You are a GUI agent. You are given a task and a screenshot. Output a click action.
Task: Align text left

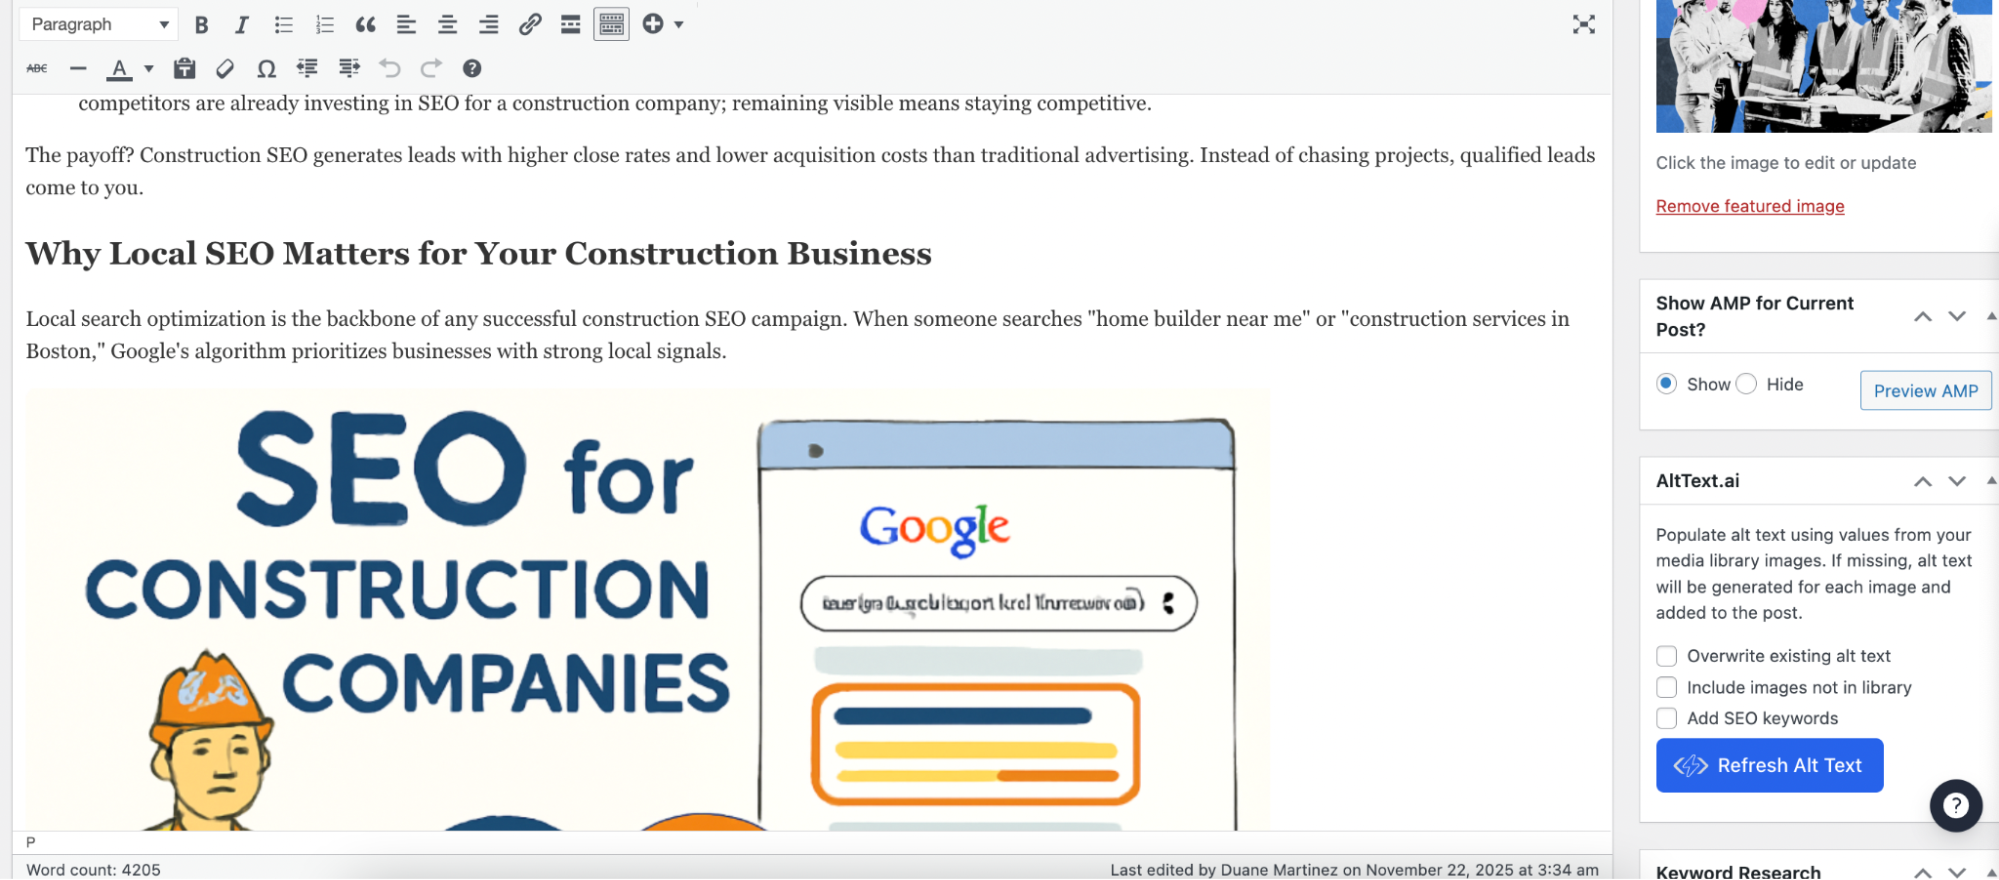[x=406, y=24]
